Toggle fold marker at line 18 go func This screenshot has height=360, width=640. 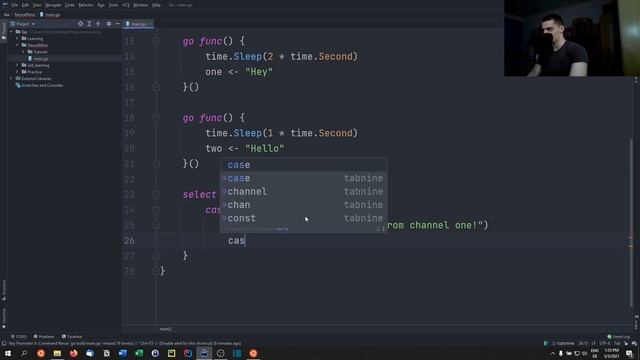(x=156, y=118)
